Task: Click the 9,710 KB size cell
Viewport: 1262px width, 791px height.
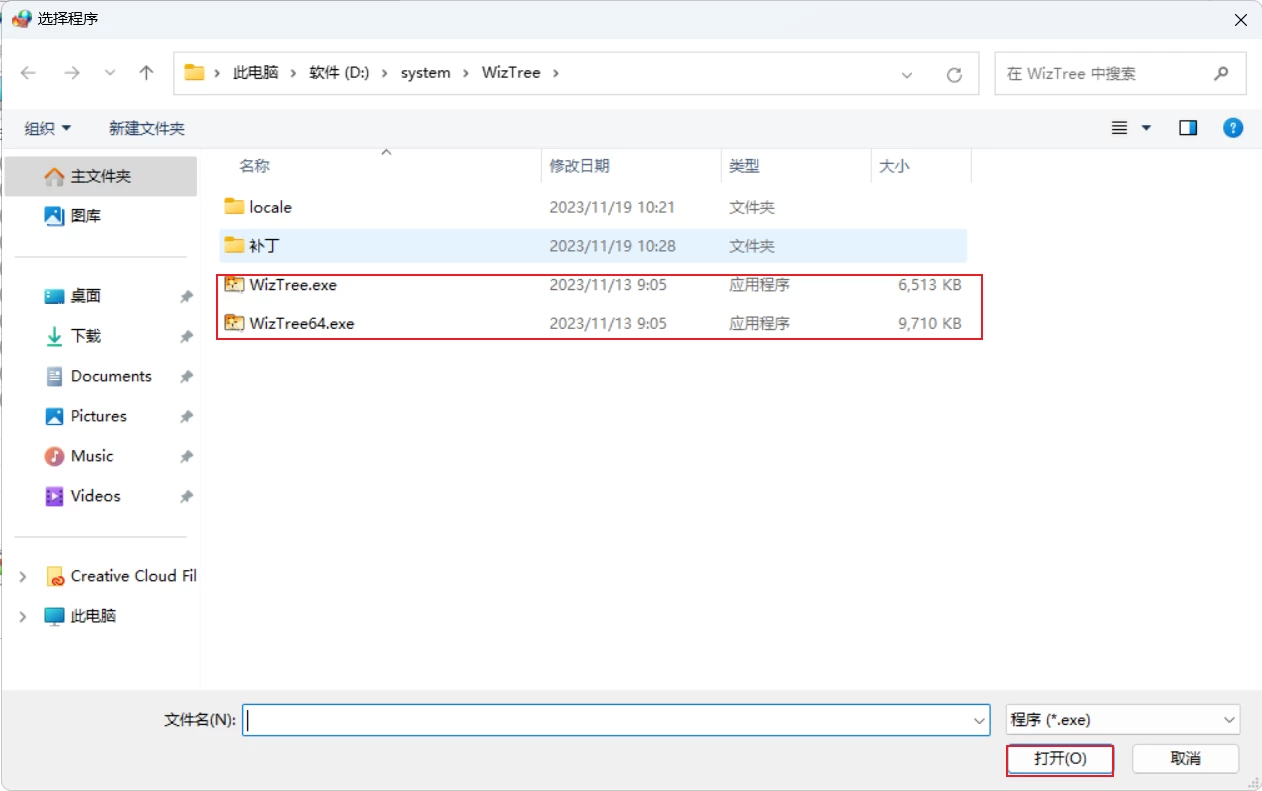Action: coord(929,323)
